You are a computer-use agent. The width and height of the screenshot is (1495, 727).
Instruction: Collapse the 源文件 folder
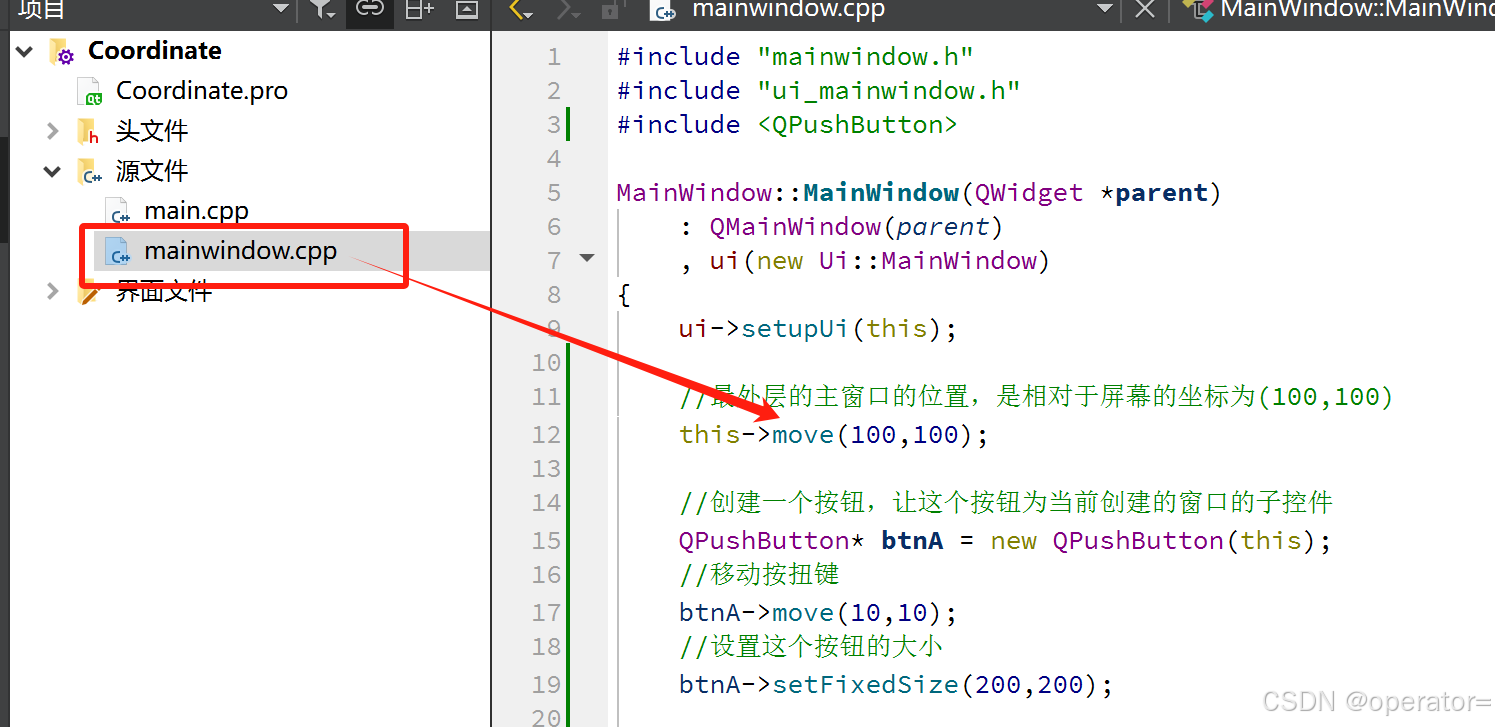[53, 171]
